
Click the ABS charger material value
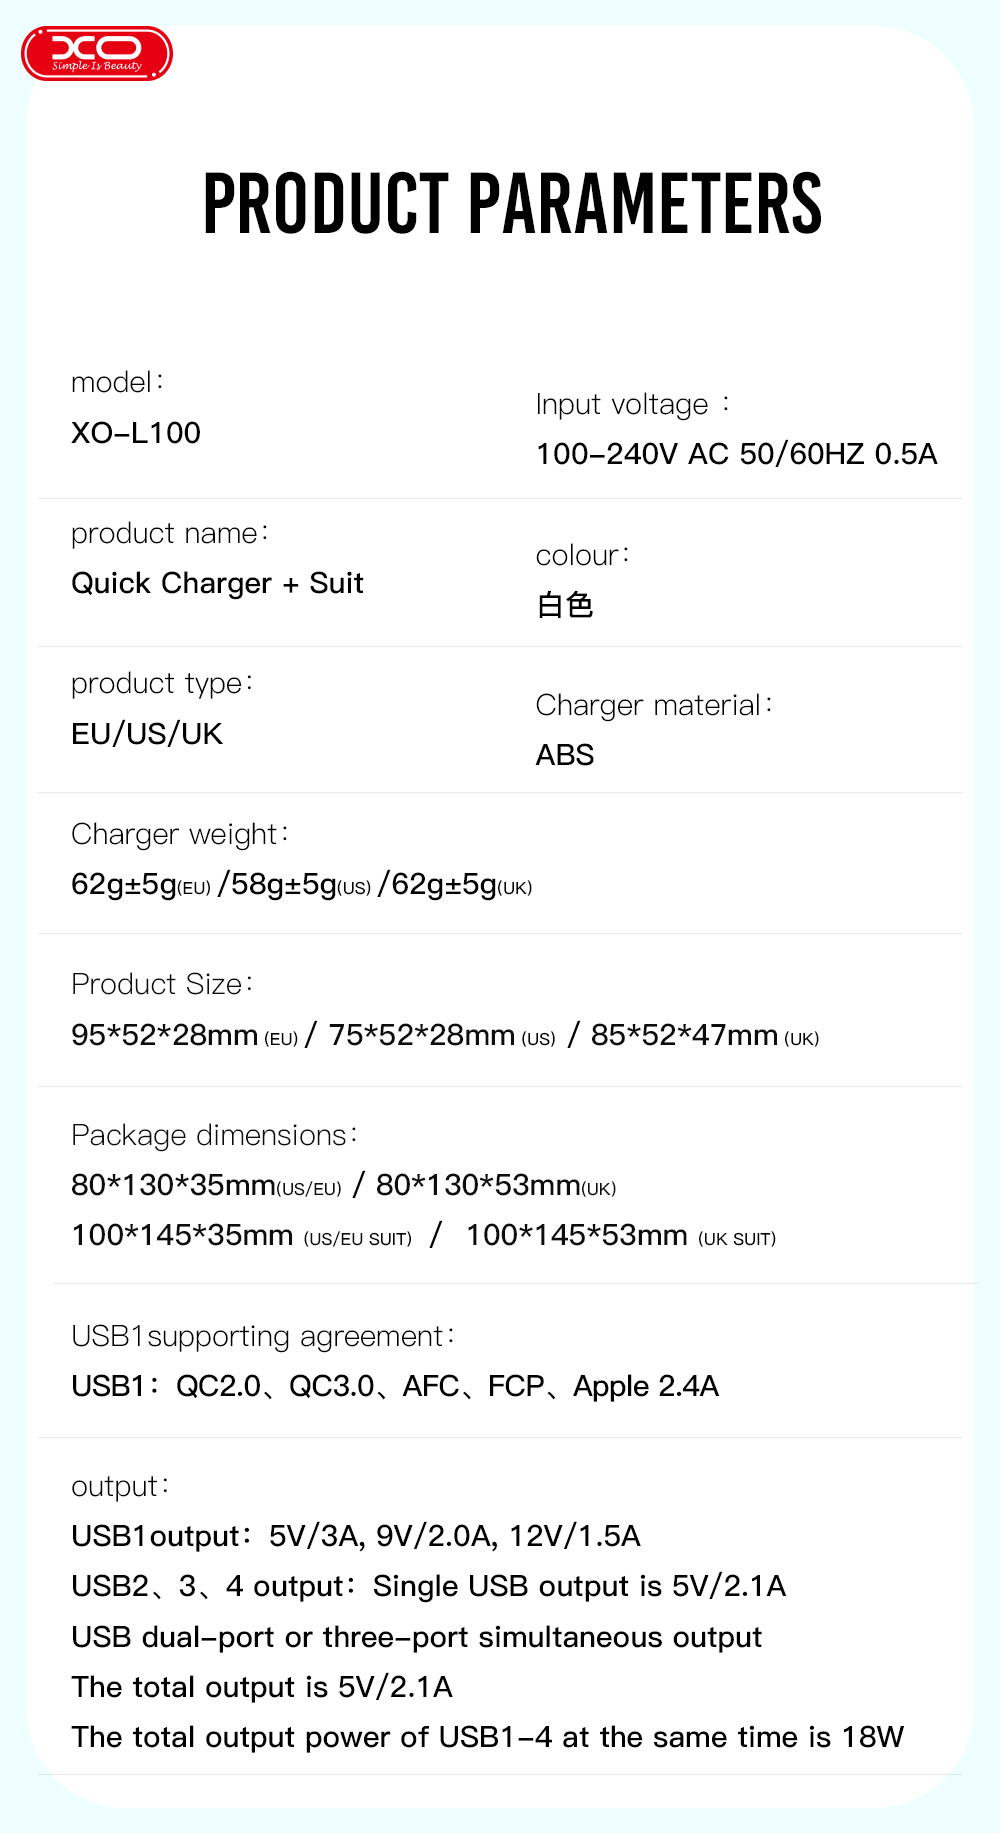pos(565,755)
